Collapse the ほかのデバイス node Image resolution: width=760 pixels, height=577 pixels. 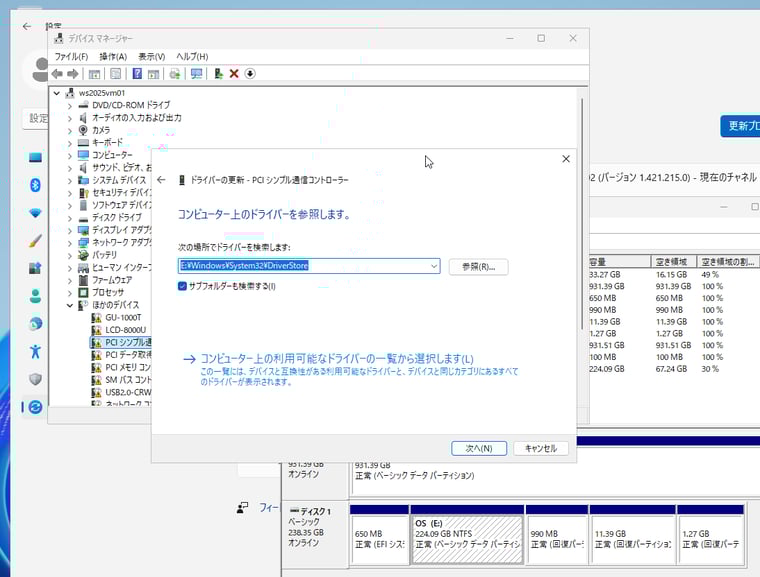69,305
